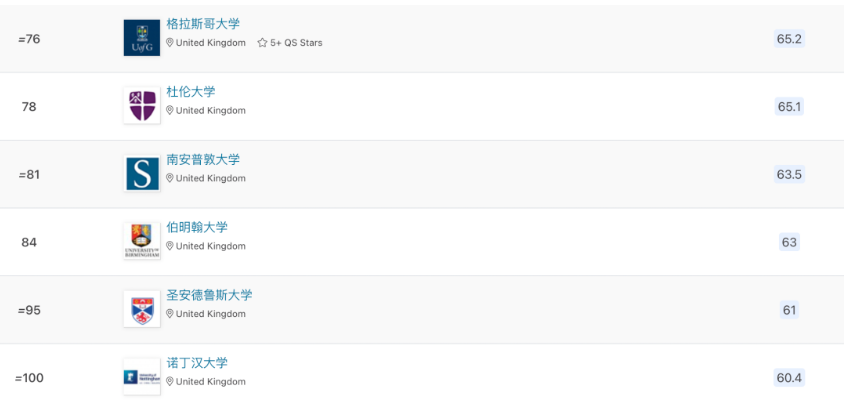
Task: Click the 5+ QS Stars label
Action: point(296,43)
